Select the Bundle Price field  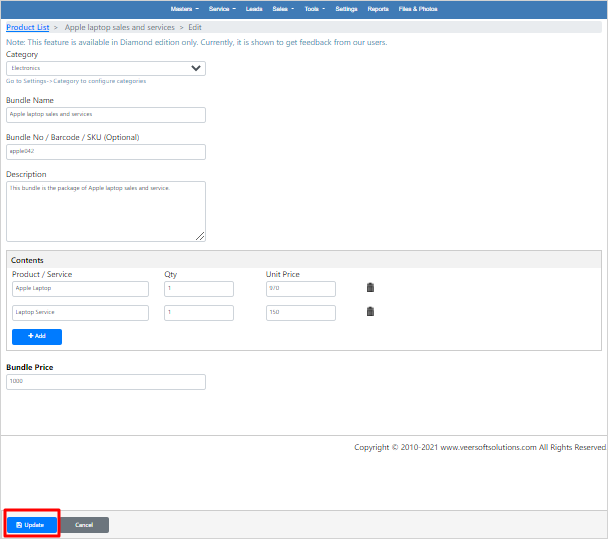106,382
